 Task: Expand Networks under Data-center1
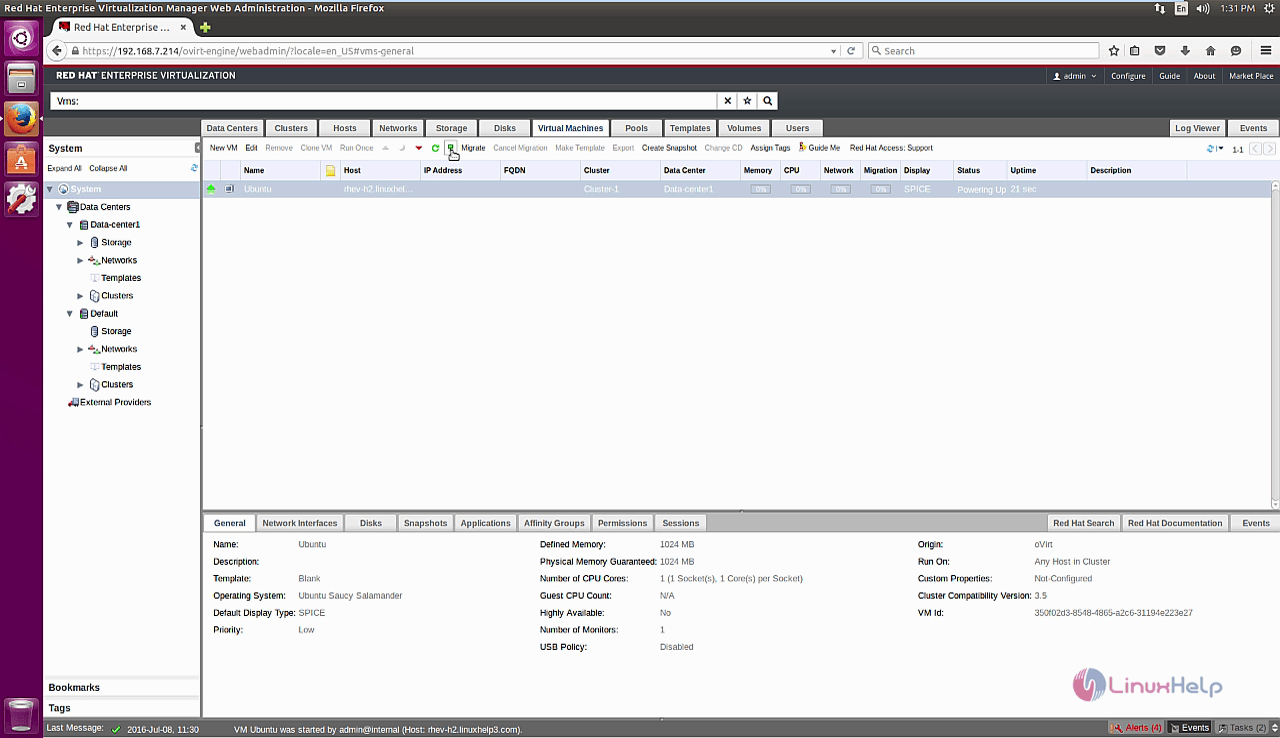[81, 261]
